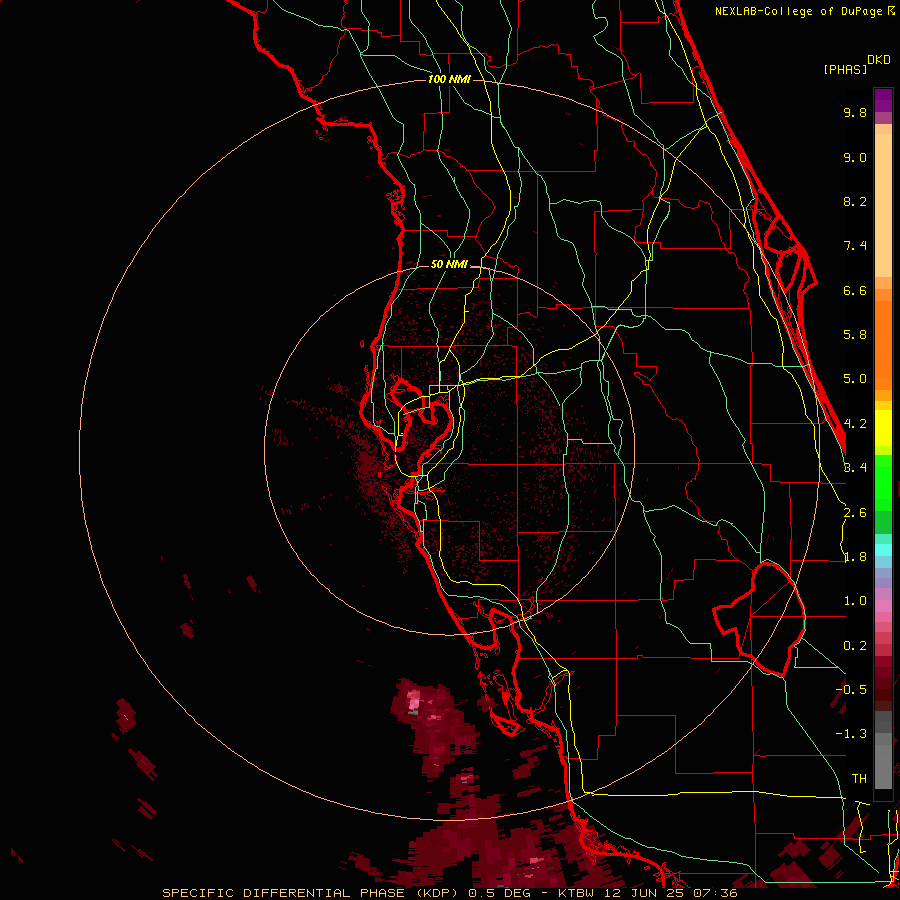Image resolution: width=900 pixels, height=900 pixels.
Task: Click the 0.5 DEG elevation text
Action: 500,893
